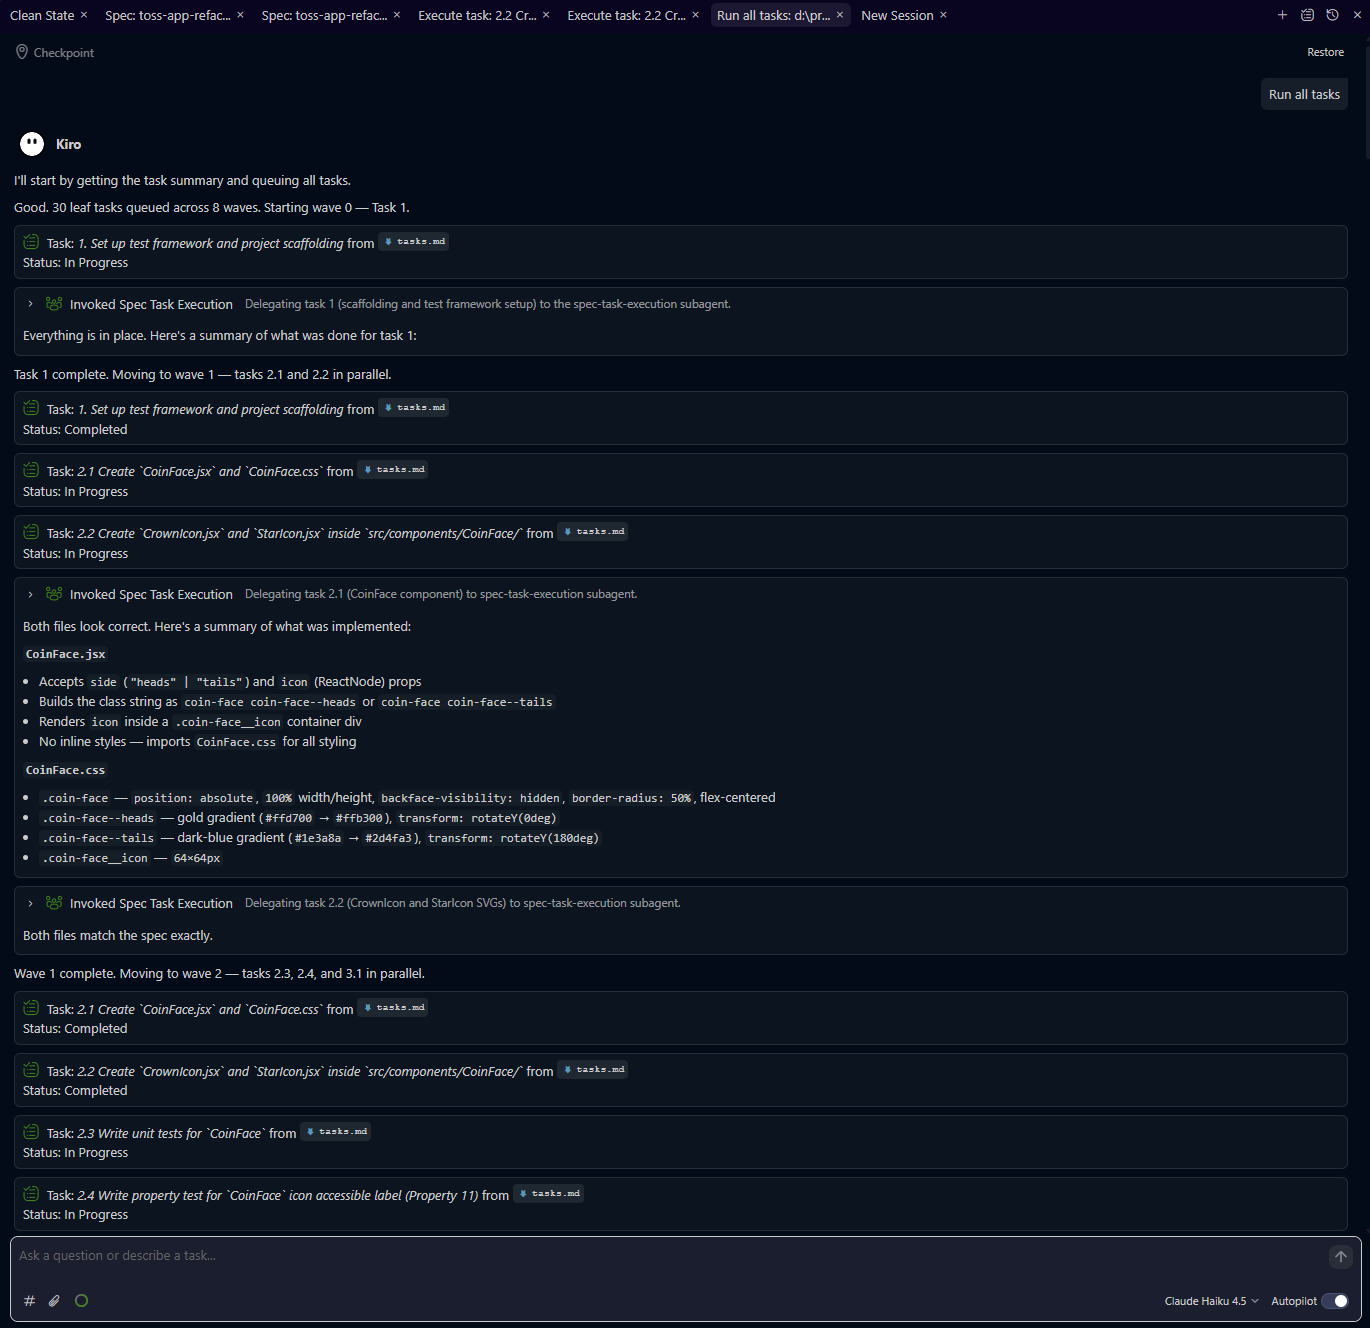Click task icon of Task 2.4 property test card
The height and width of the screenshot is (1328, 1370).
(x=31, y=1194)
